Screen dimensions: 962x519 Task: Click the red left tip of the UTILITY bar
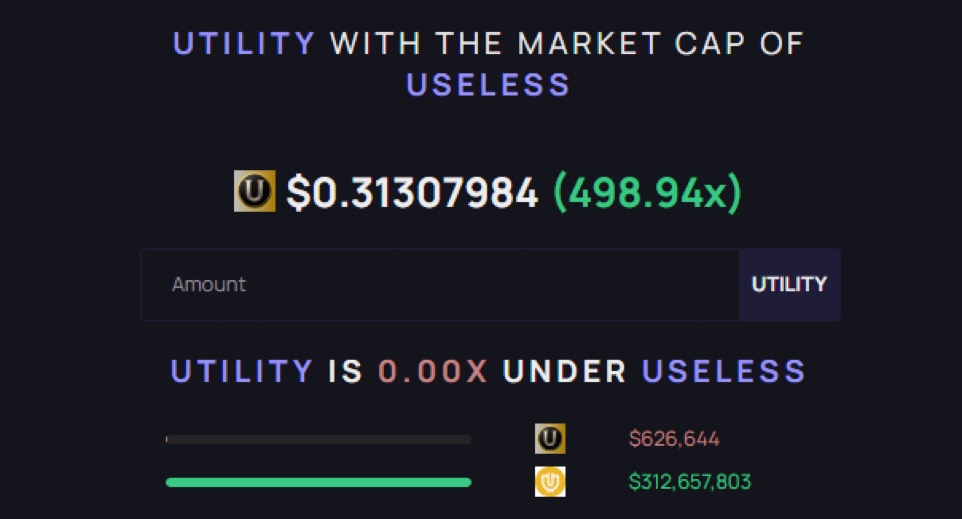click(x=167, y=439)
